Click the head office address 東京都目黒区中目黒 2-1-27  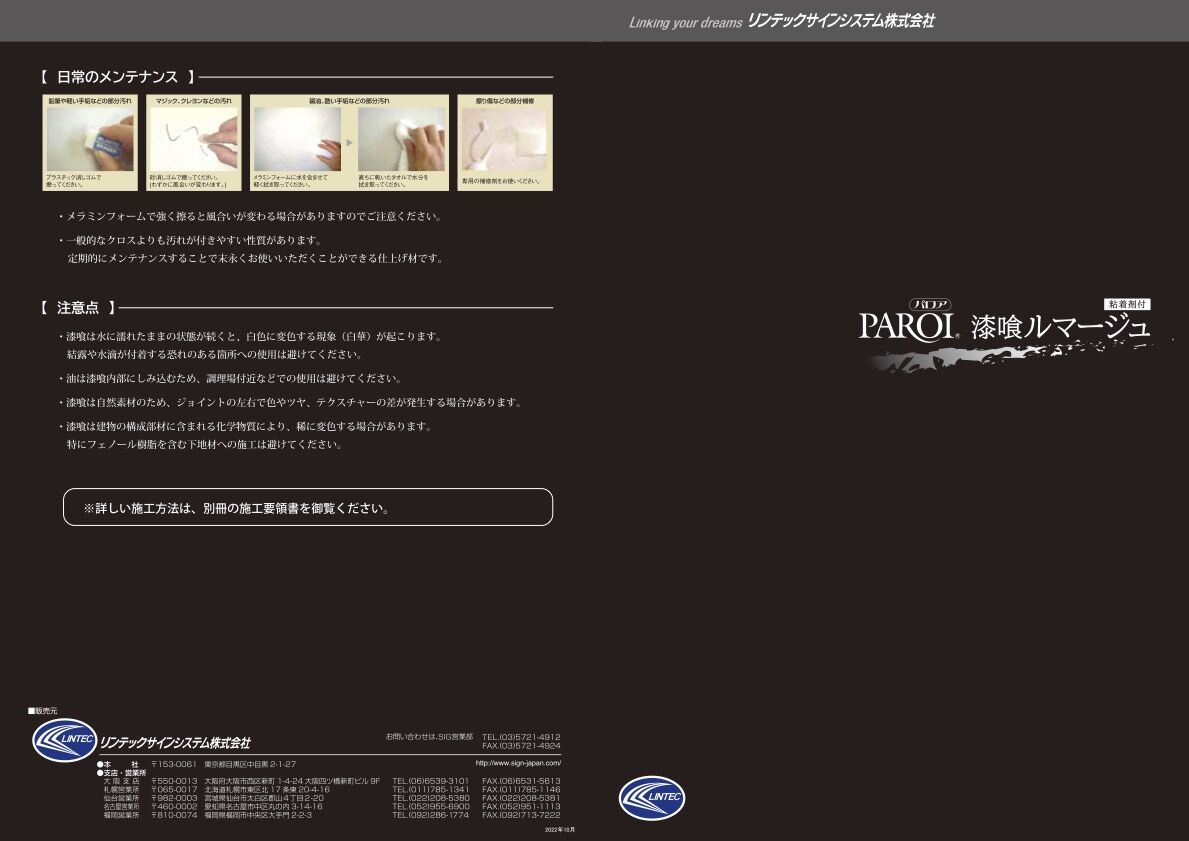point(250,764)
